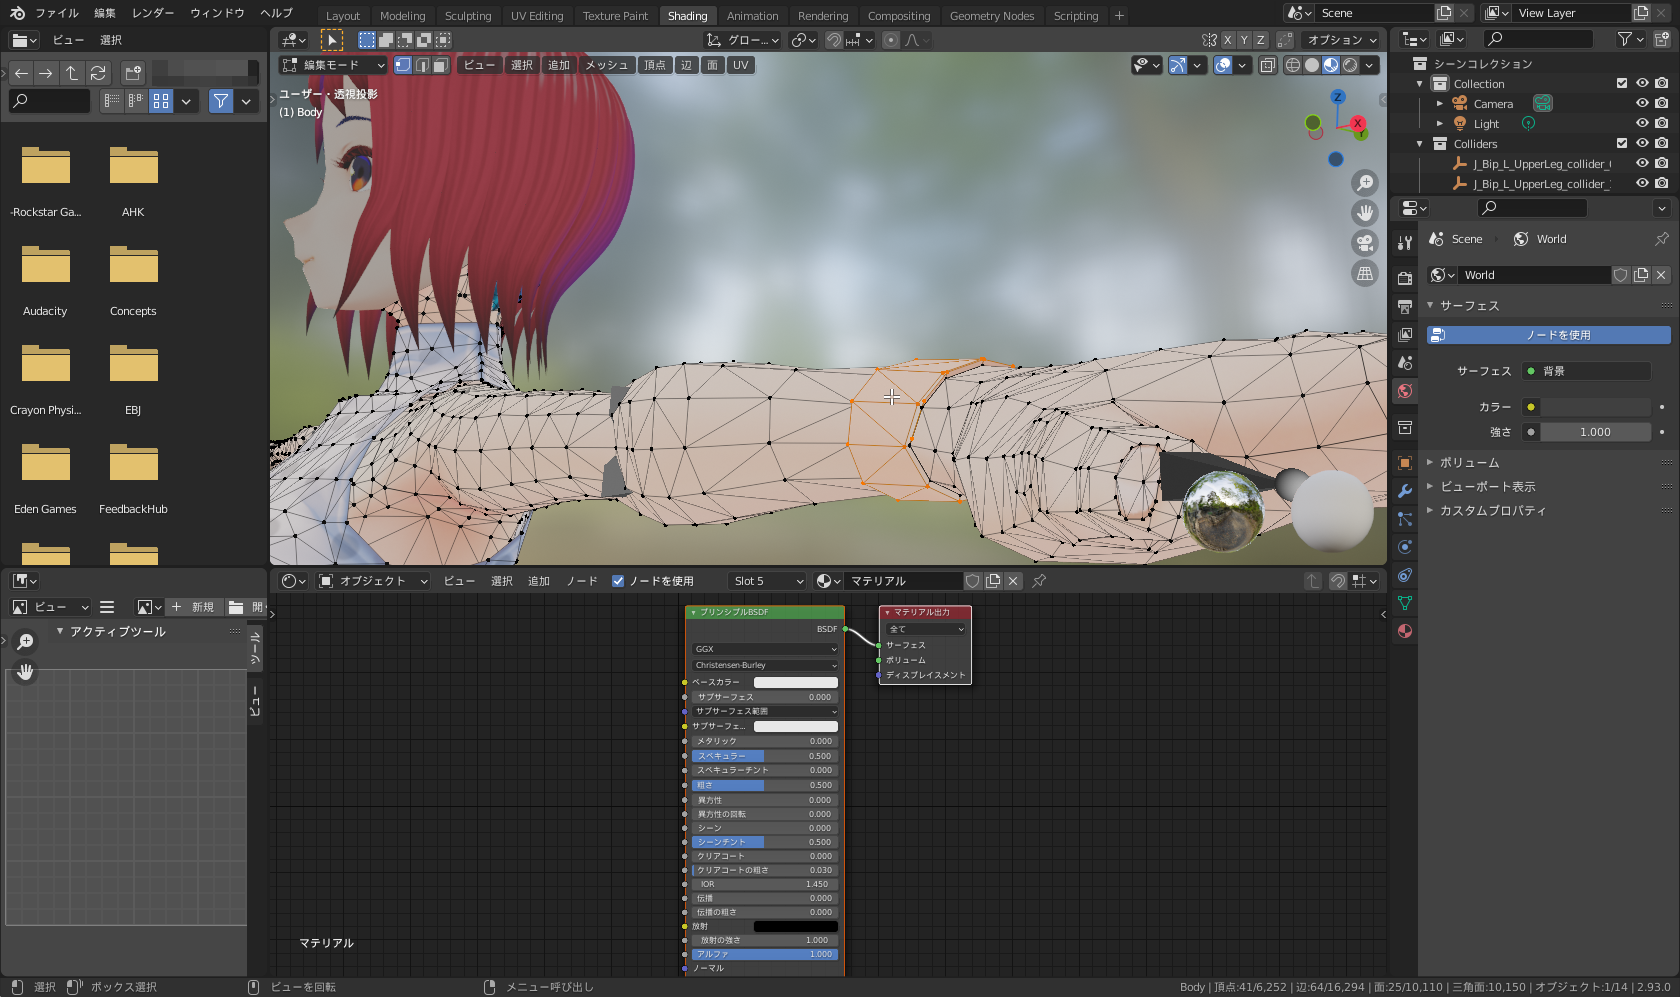Open the Christensen-Burley subsurface method dropdown
This screenshot has height=997, width=1680.
[766, 665]
